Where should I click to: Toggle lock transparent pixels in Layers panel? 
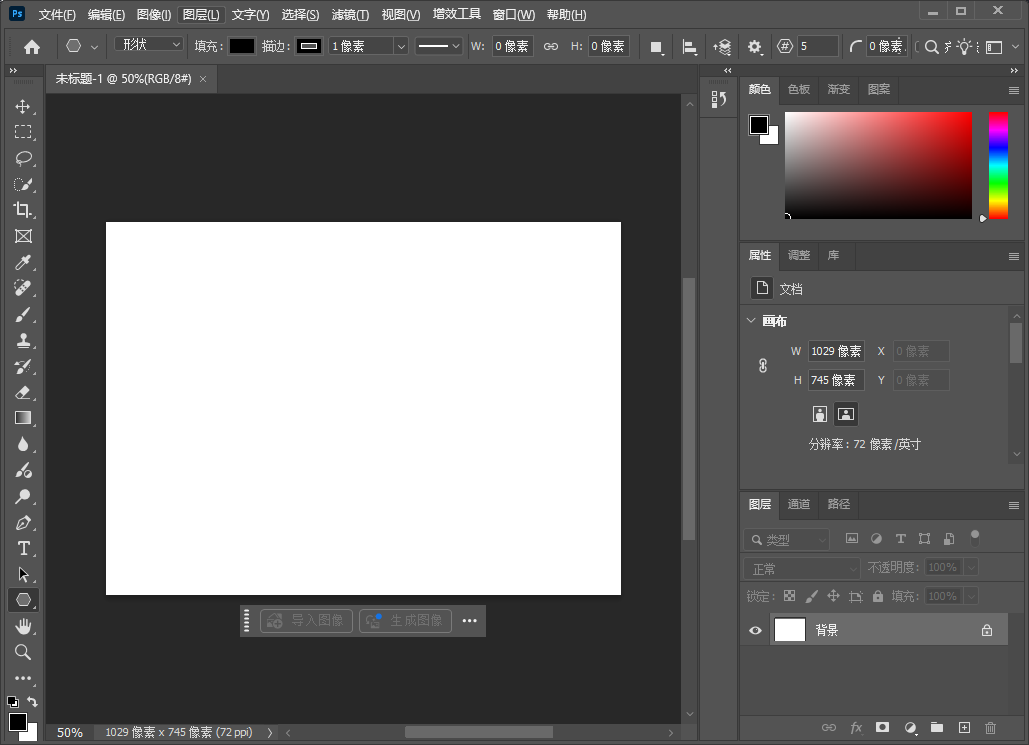click(x=788, y=595)
